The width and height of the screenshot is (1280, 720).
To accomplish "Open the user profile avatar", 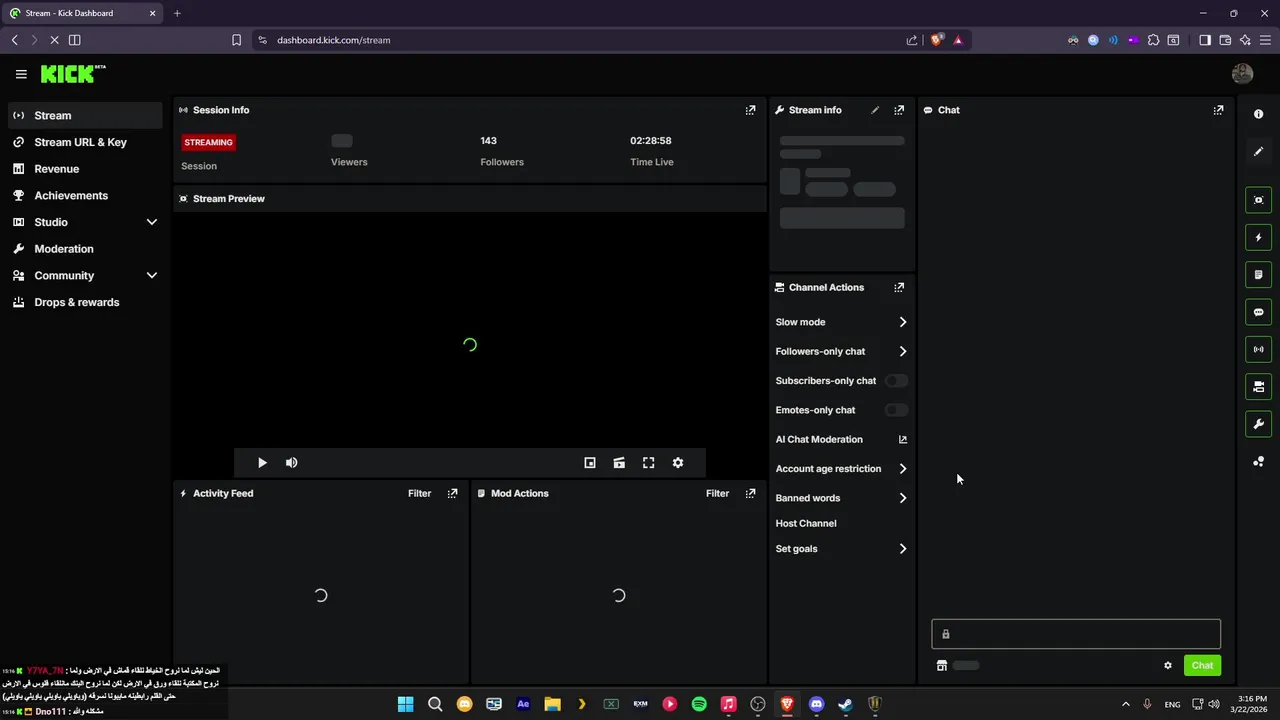I will pos(1243,74).
